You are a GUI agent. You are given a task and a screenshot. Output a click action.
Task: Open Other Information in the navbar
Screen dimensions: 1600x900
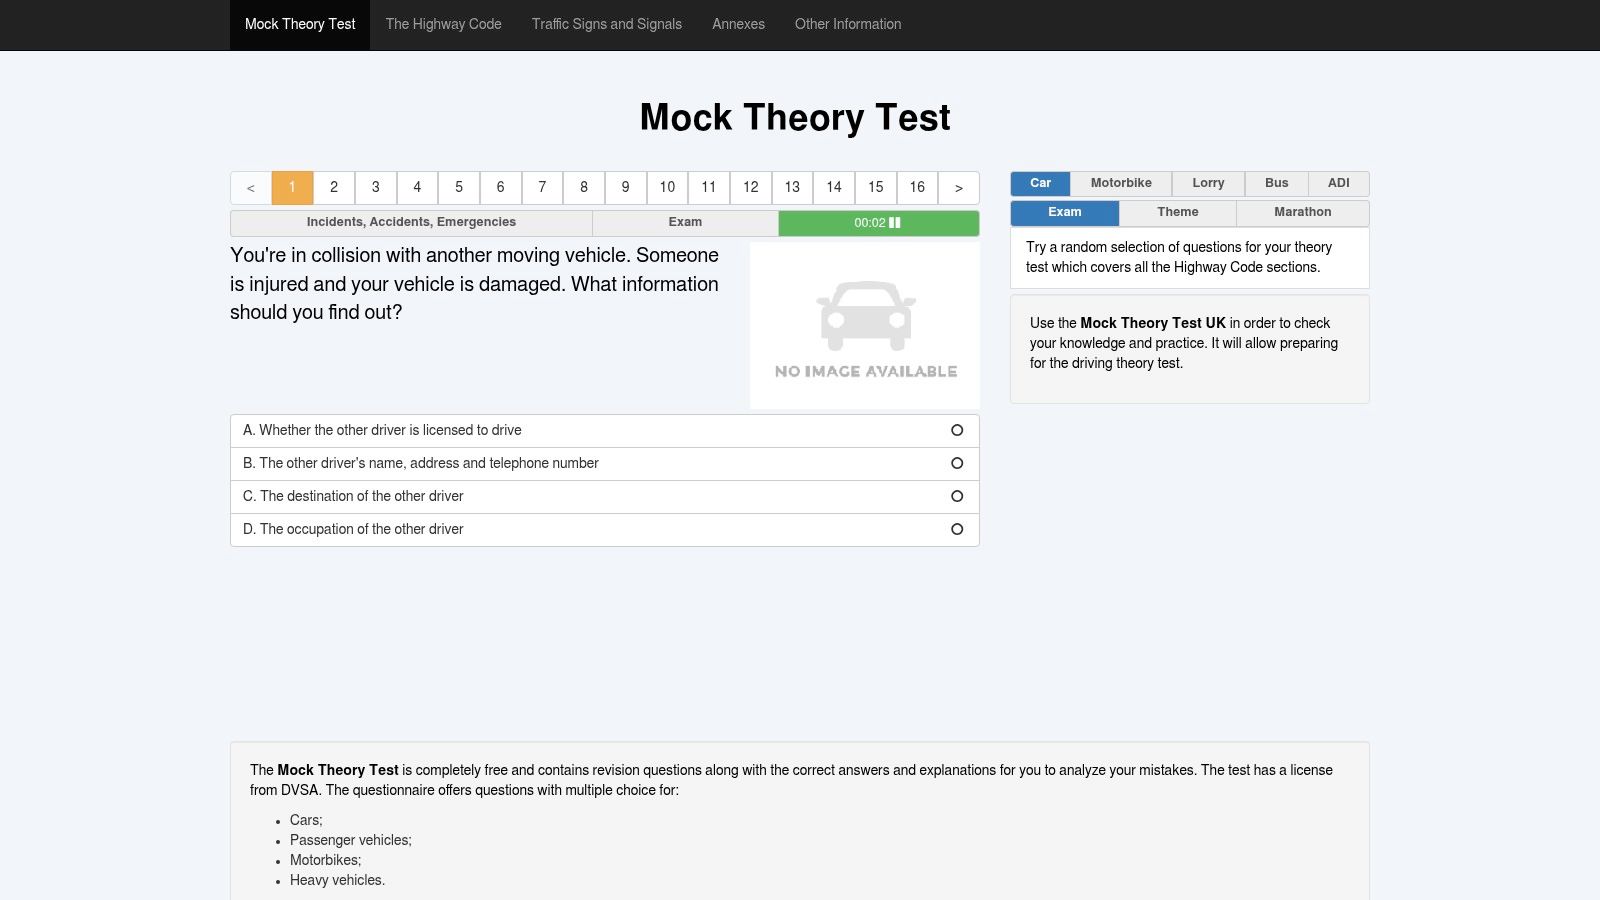tap(848, 25)
